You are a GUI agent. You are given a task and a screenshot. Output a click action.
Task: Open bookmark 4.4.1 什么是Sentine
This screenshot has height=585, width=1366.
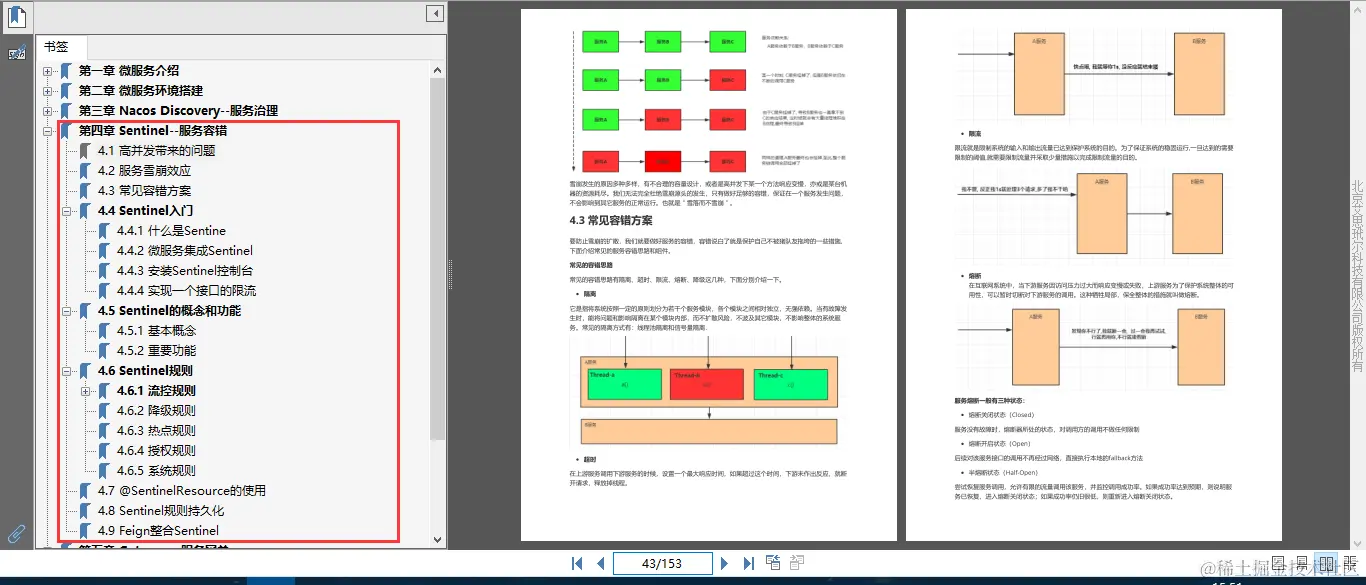171,231
